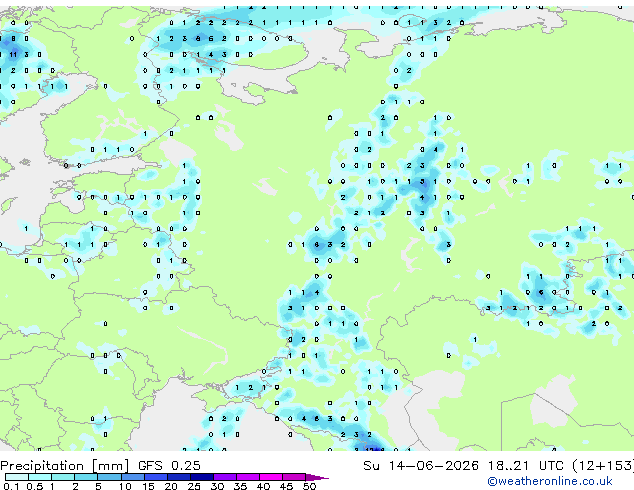Click the 0.5–1 mm legend color swatch
The height and width of the screenshot is (490, 634).
(40, 477)
